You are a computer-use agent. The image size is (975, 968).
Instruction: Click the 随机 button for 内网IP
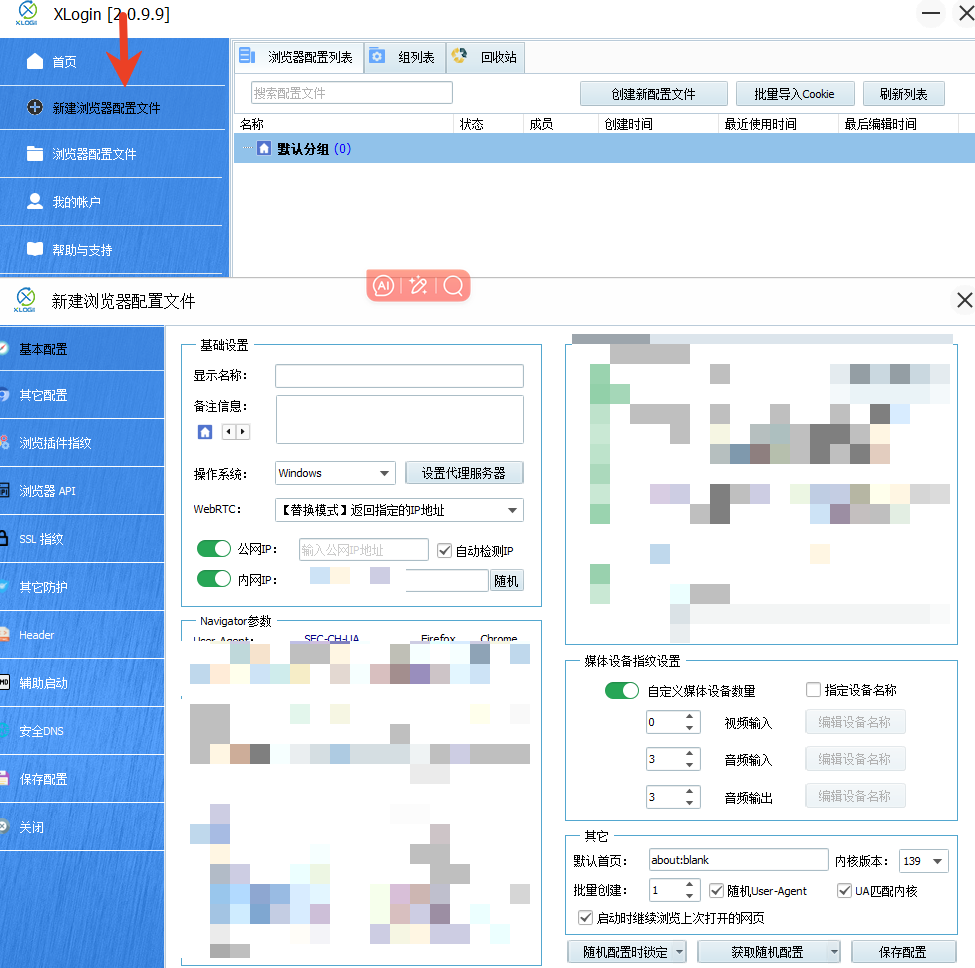point(506,581)
